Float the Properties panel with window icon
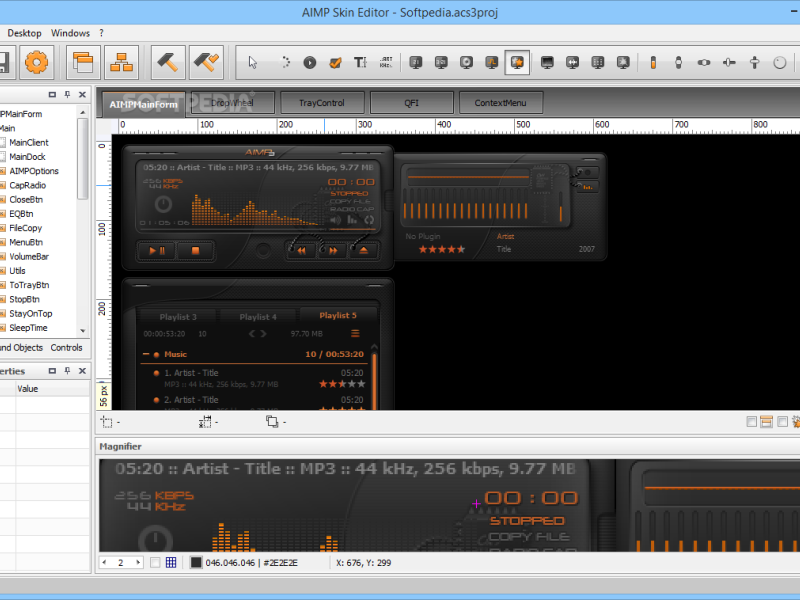 [x=52, y=371]
